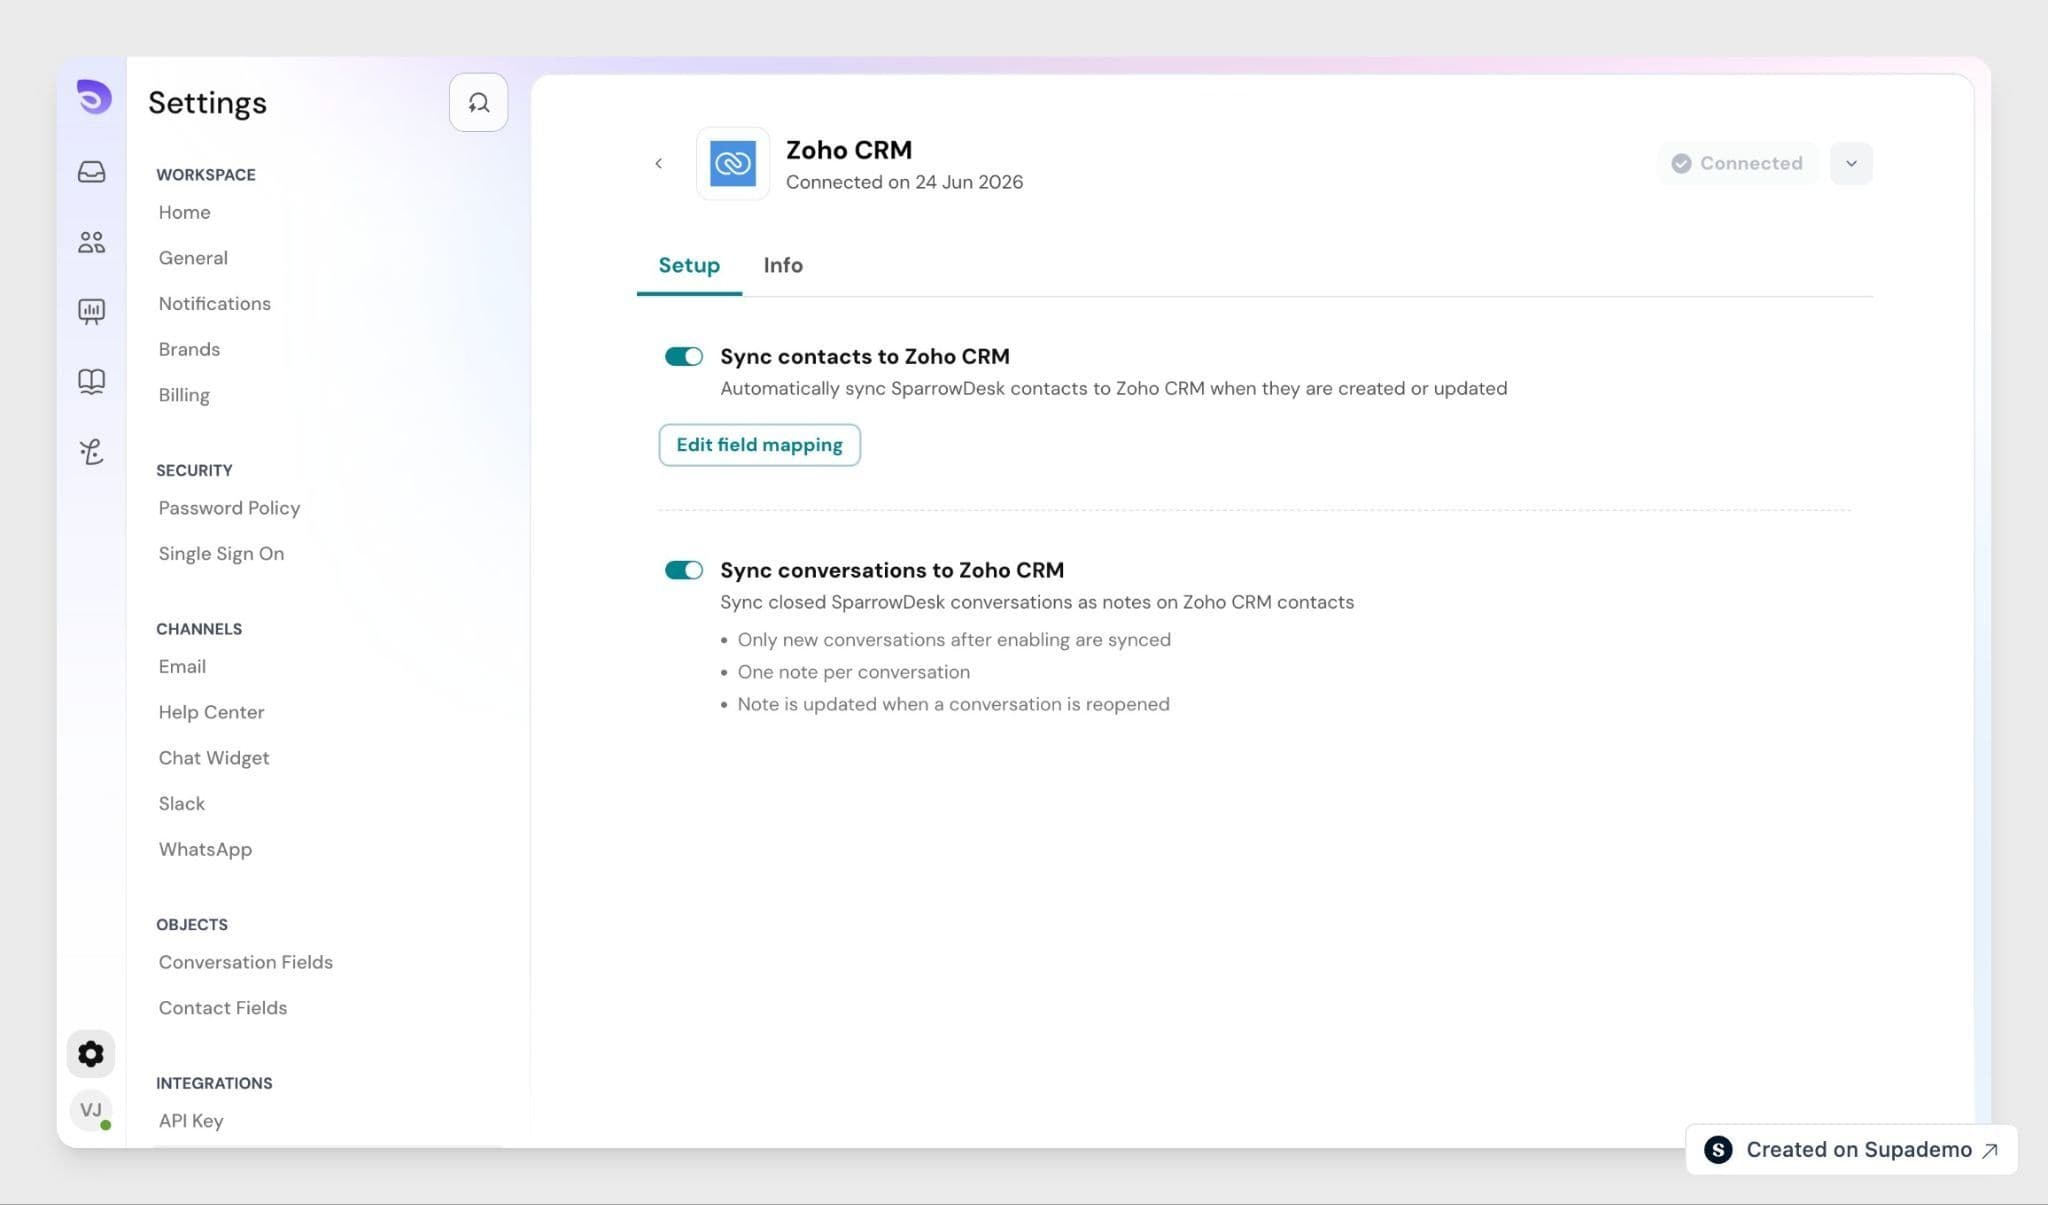The height and width of the screenshot is (1205, 2048).
Task: Click the 'Sync contacts to Zoho CRM' heading
Action: (x=865, y=357)
